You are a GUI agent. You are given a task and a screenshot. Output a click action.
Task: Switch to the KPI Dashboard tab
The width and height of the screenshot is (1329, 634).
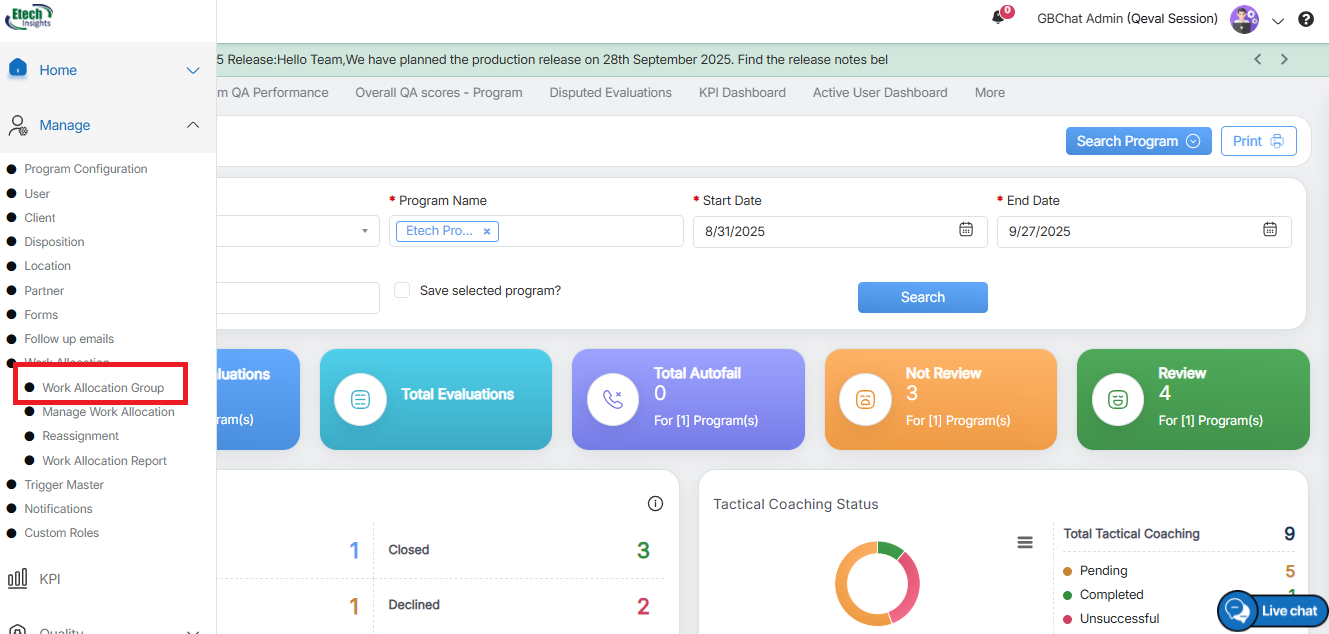(742, 92)
